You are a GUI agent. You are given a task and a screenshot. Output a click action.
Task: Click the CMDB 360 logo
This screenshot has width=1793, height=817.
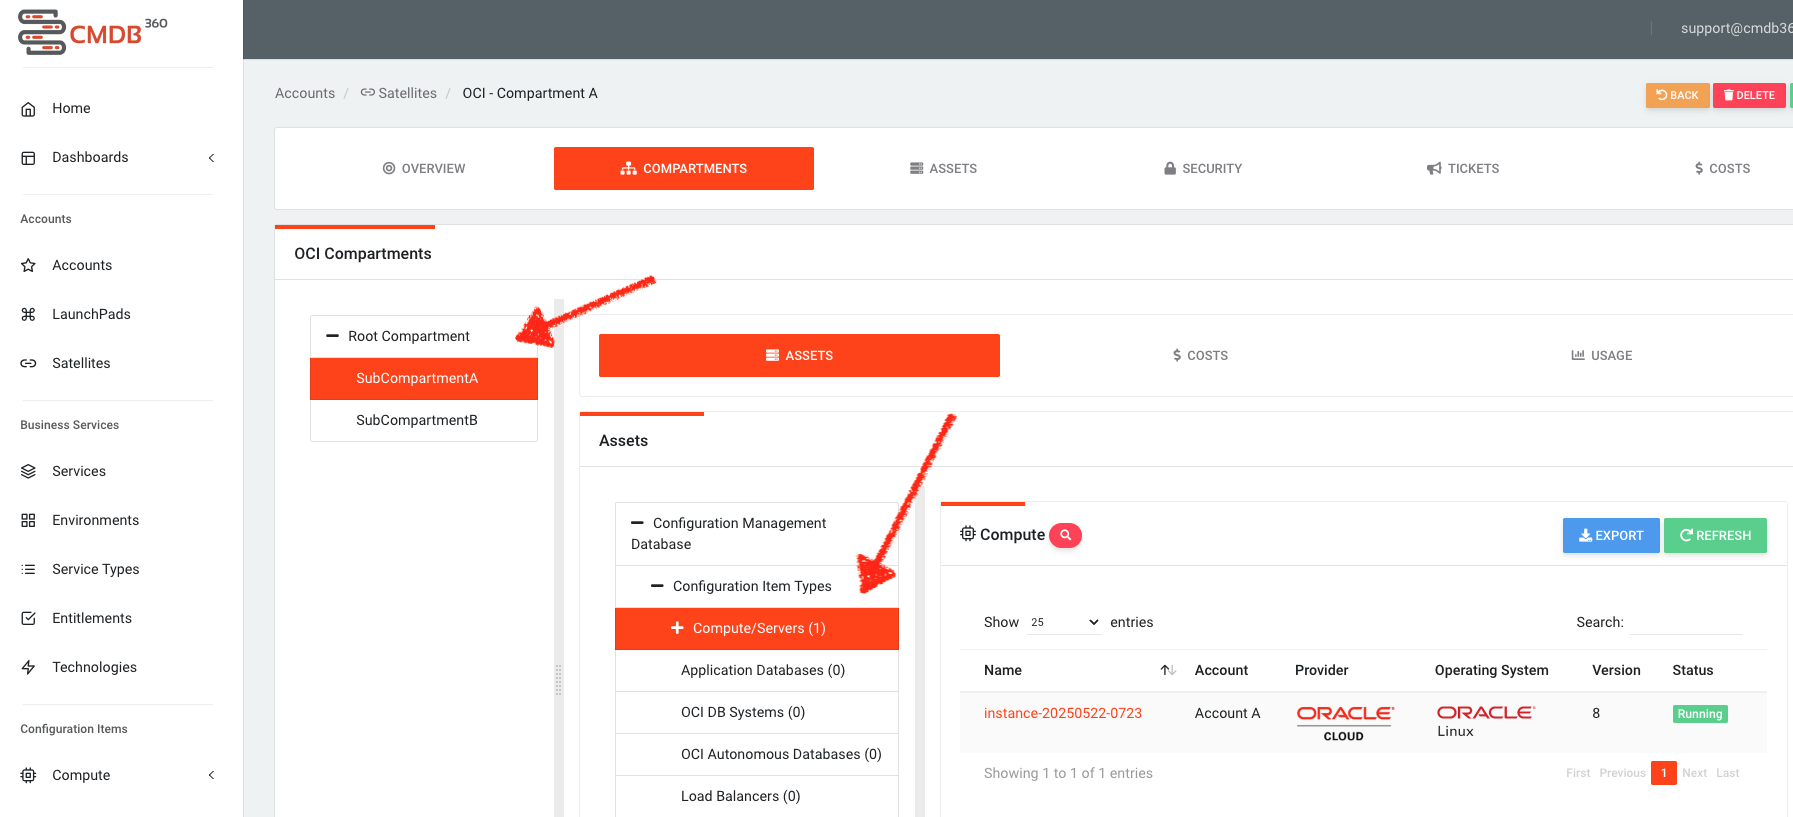(93, 33)
